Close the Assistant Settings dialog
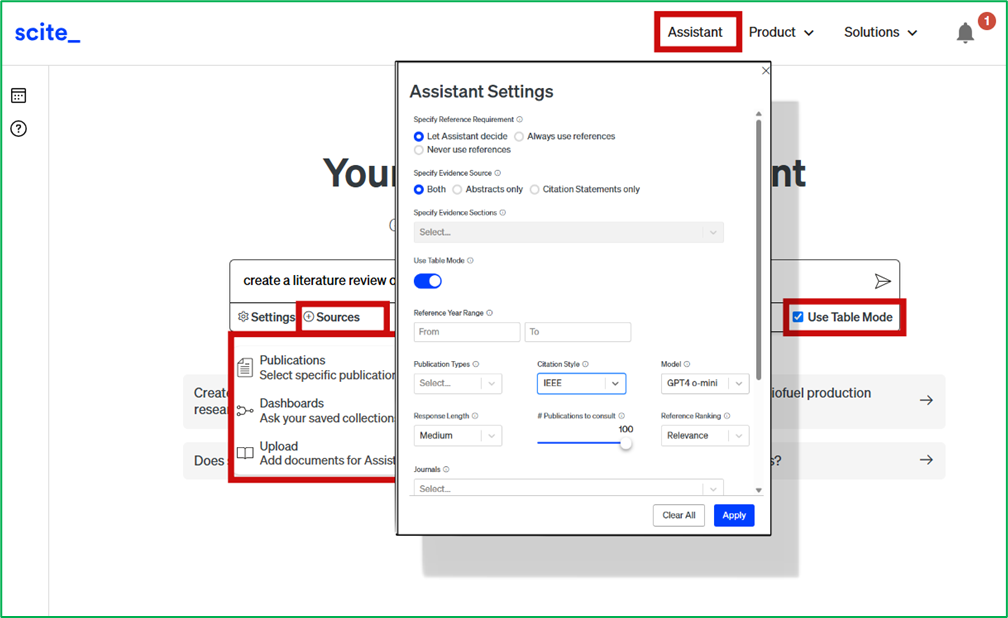Viewport: 1008px width, 618px height. tap(766, 71)
